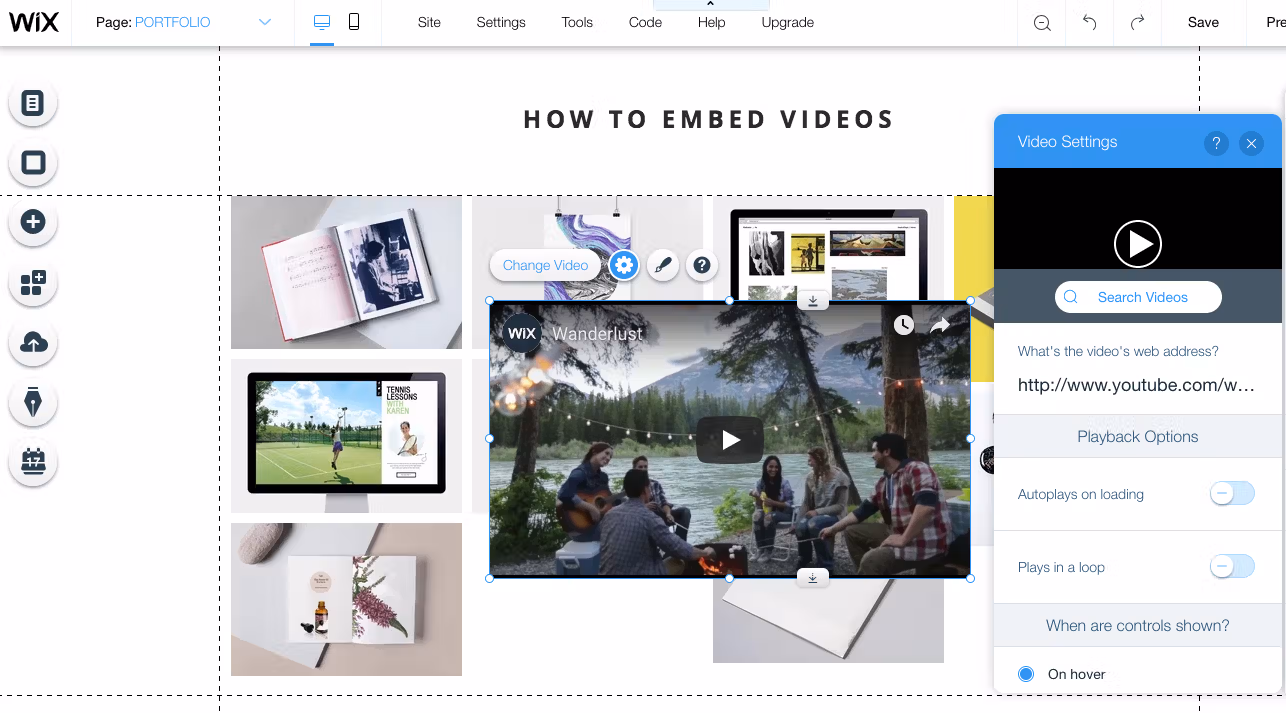This screenshot has width=1286, height=713.
Task: Expand the Page PORTFOLIO dropdown
Action: pos(265,22)
